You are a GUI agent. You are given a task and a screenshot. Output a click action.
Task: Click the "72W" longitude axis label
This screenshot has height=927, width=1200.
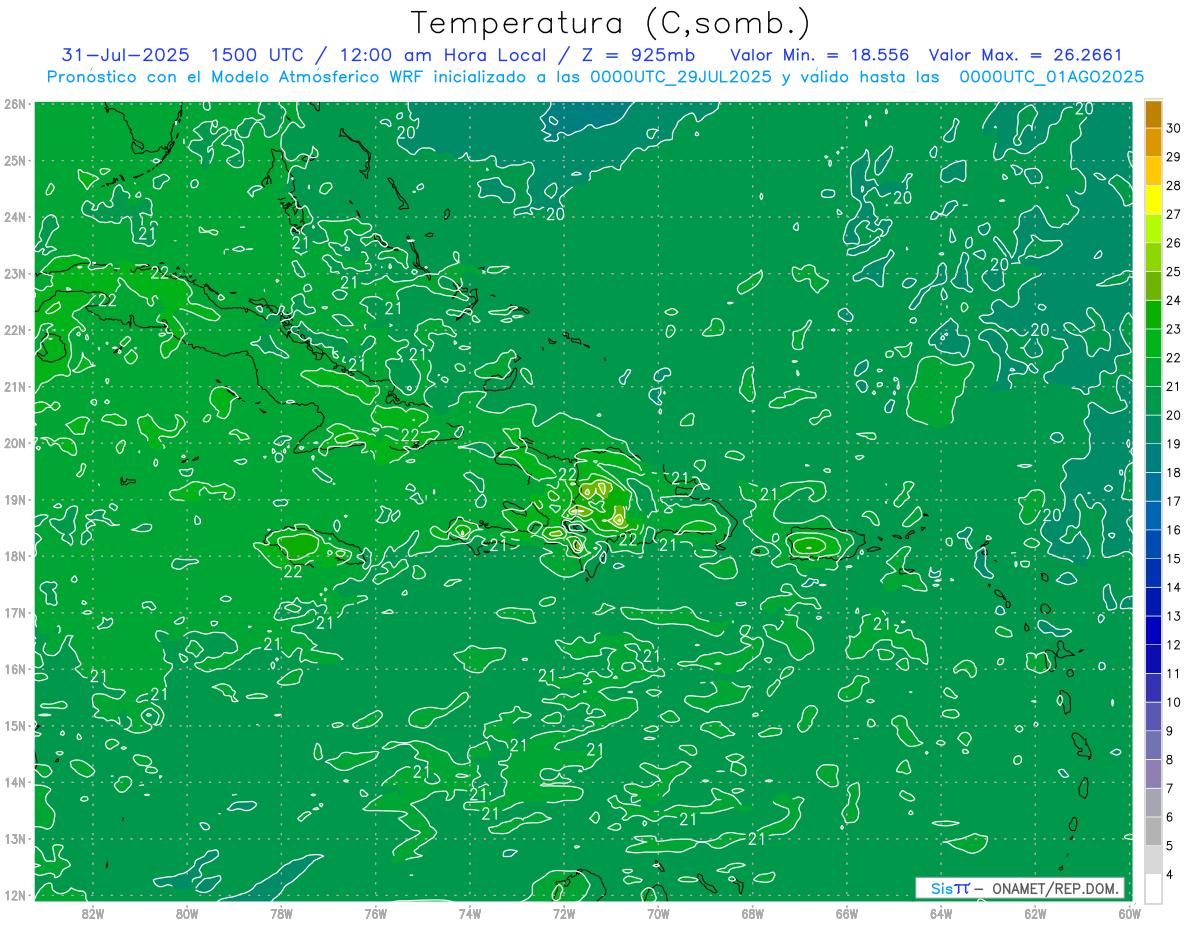point(564,913)
